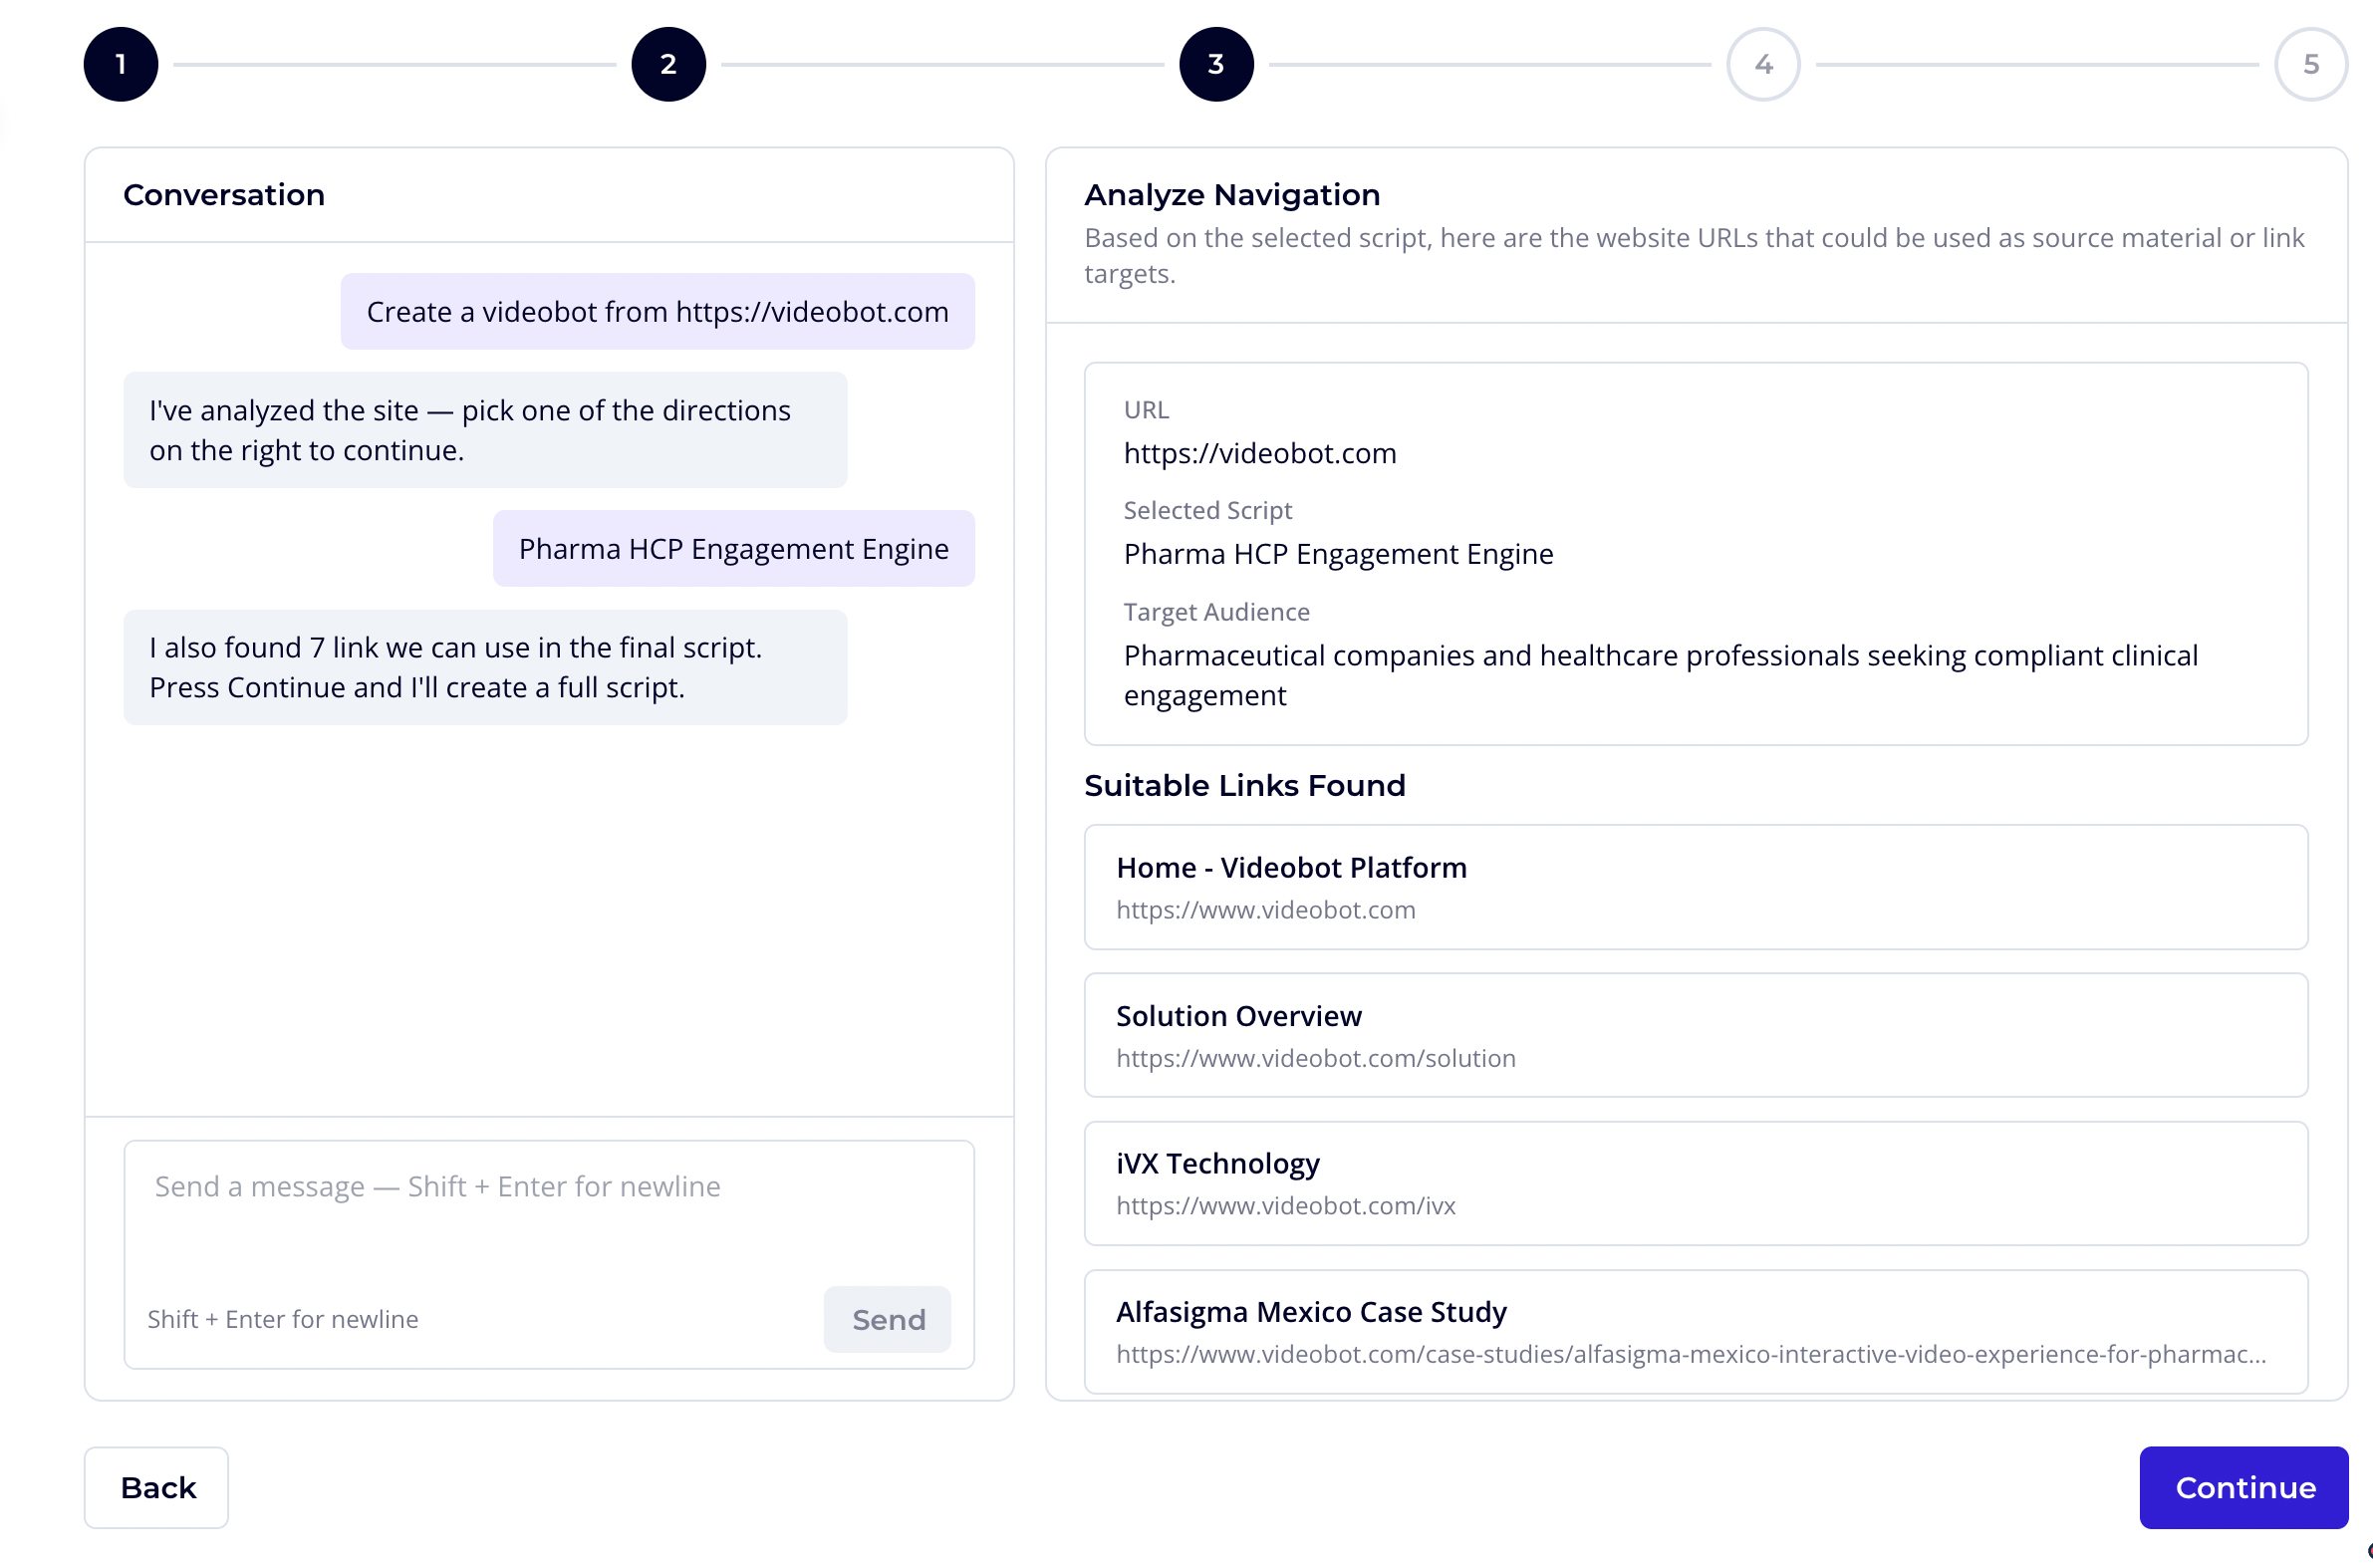2373x1568 pixels.
Task: Select the 'I also found 7 link' reply bubble
Action: (x=485, y=667)
